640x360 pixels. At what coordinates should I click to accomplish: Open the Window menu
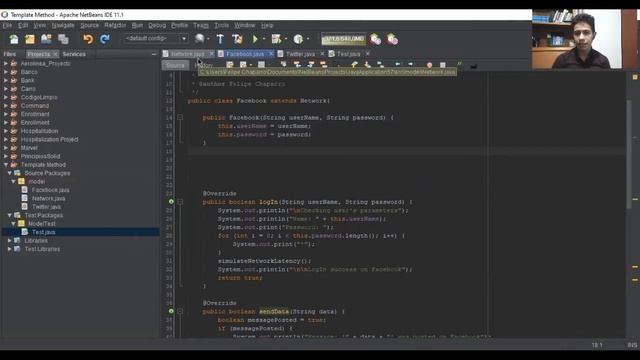pos(244,25)
